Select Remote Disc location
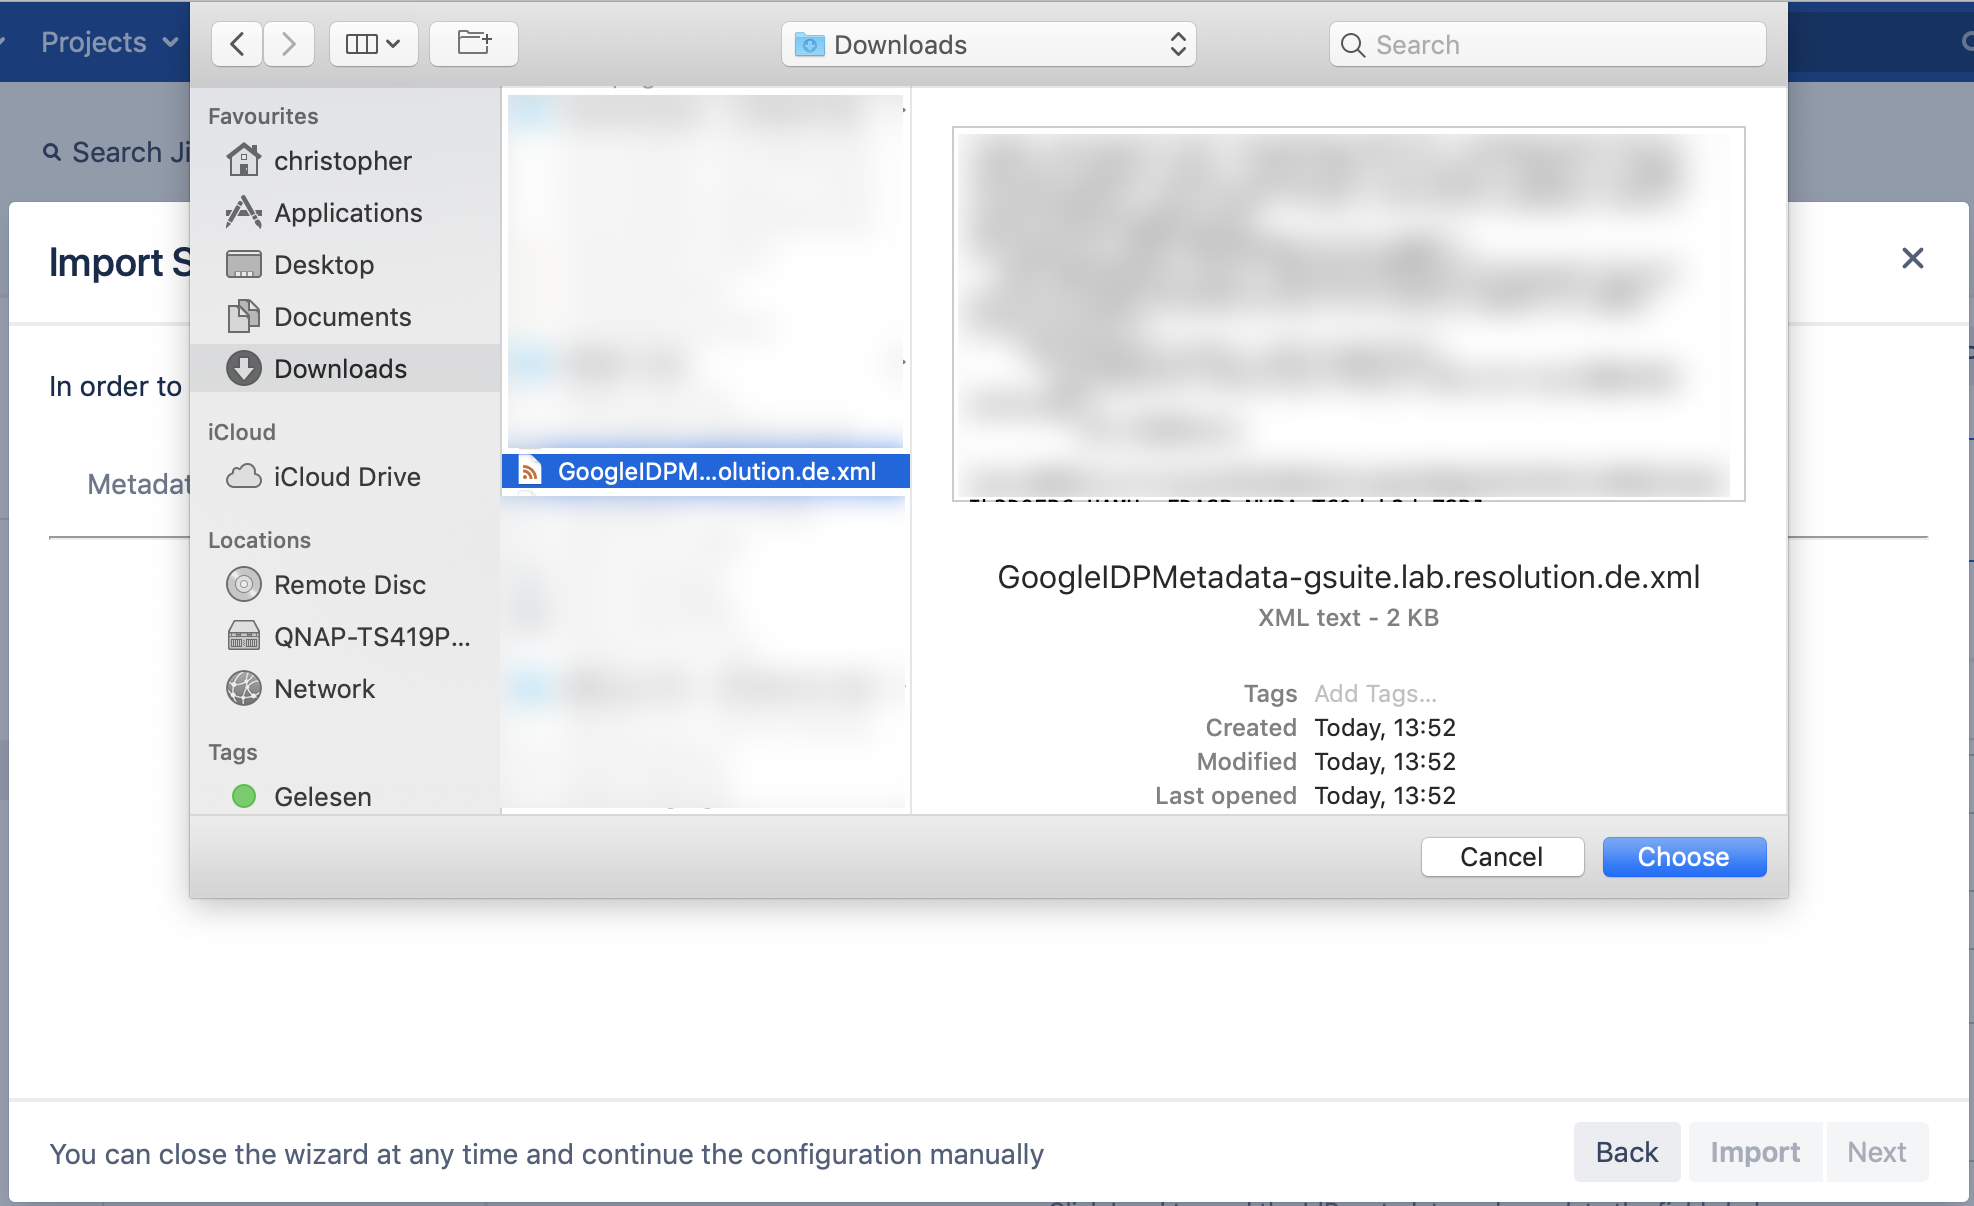The image size is (1974, 1206). pyautogui.click(x=345, y=585)
